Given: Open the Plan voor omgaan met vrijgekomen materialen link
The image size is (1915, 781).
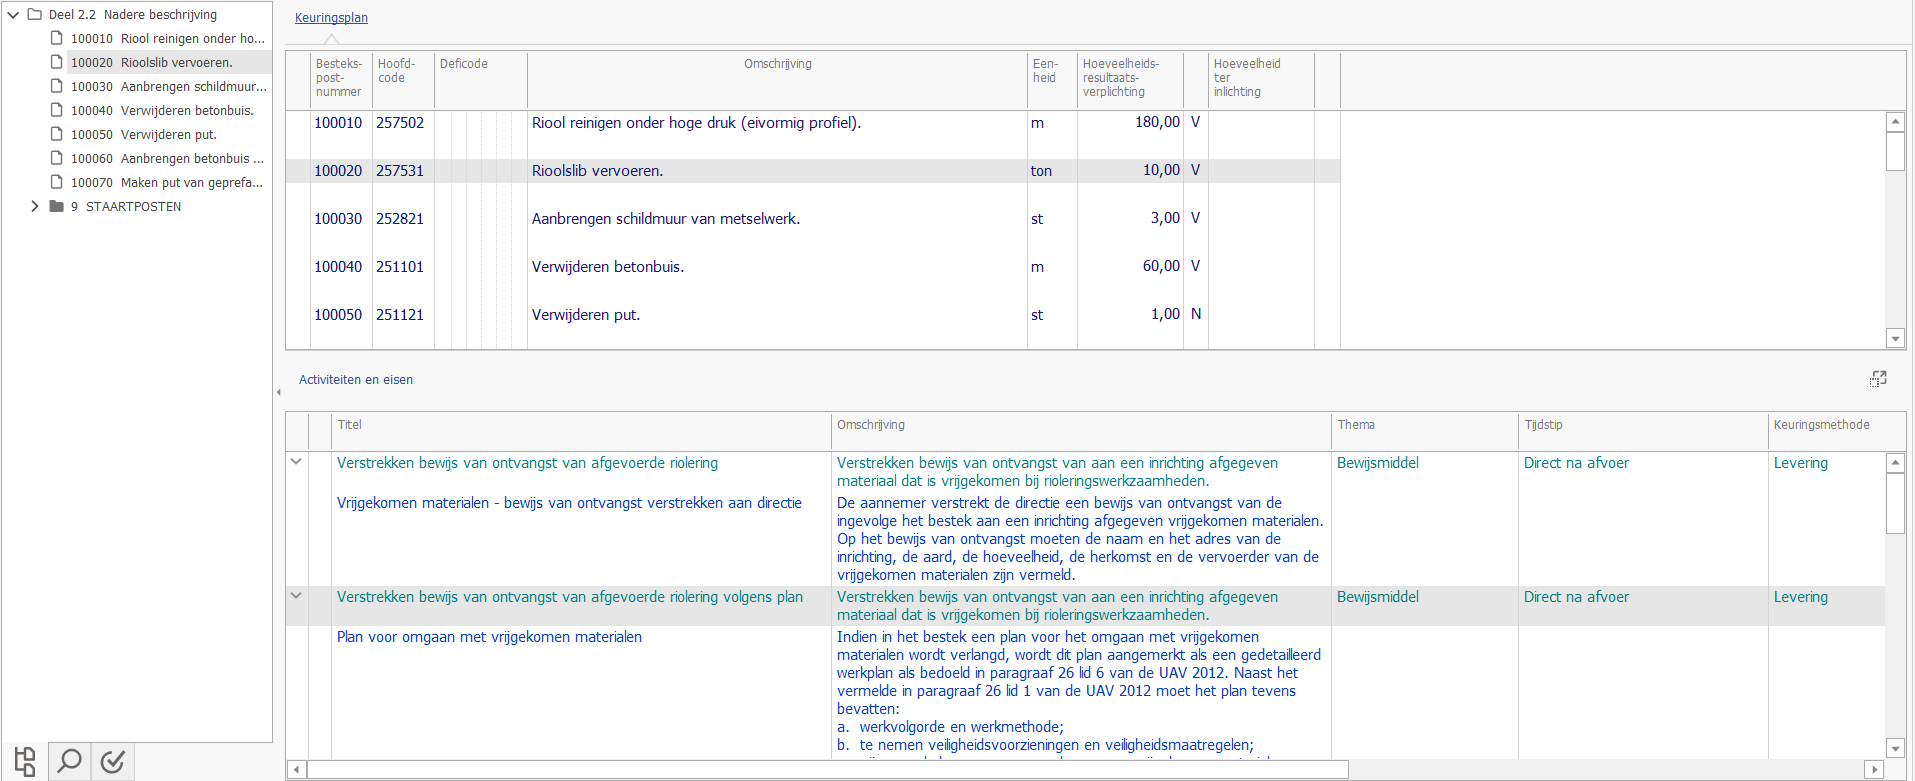Looking at the screenshot, I should click(489, 637).
